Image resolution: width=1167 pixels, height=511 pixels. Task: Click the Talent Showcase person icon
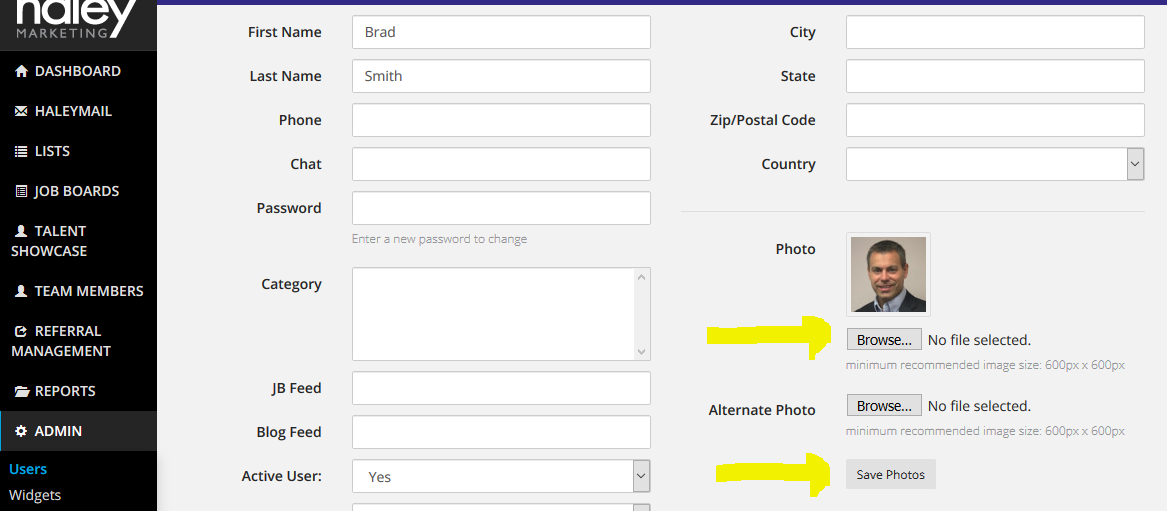(x=21, y=231)
